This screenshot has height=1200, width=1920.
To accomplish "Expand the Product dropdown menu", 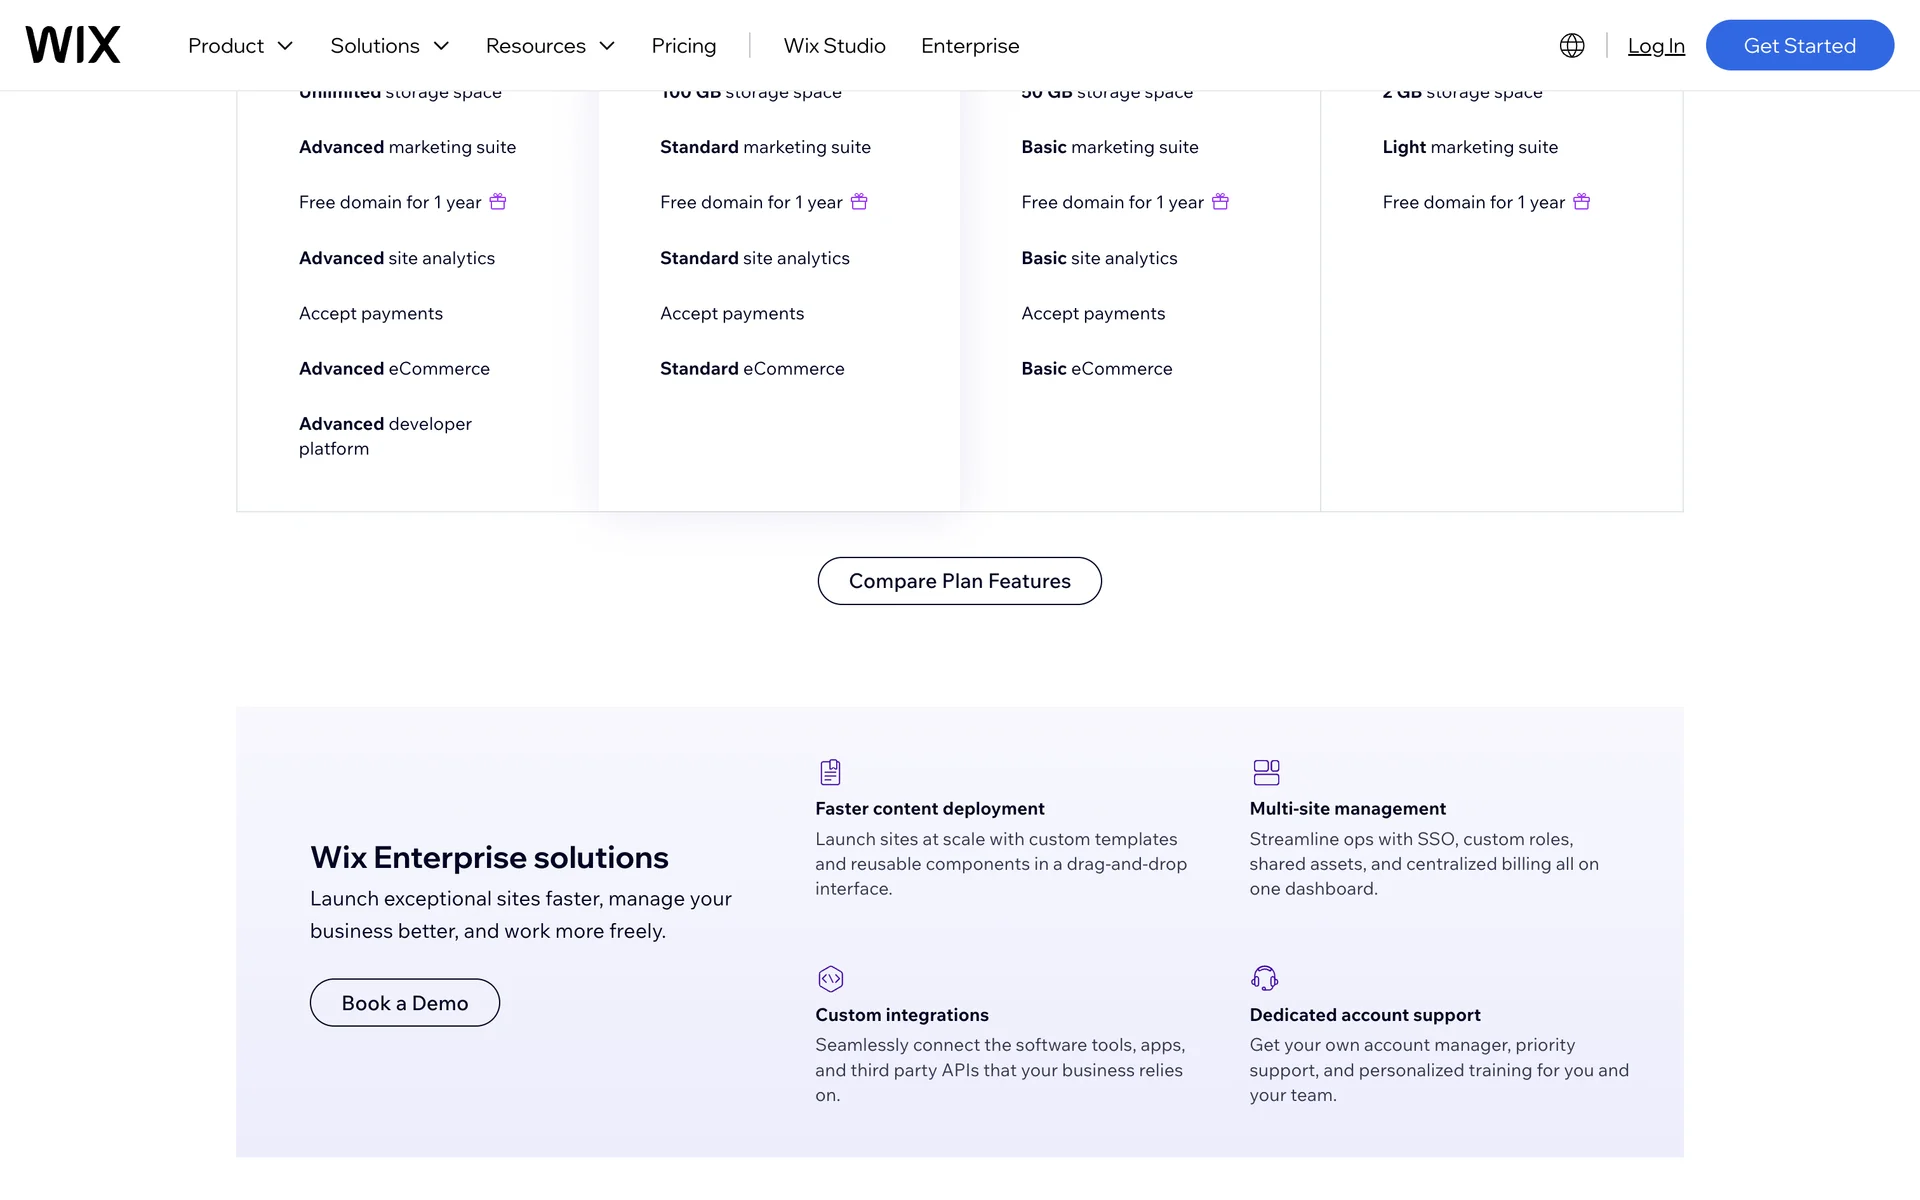I will pyautogui.click(x=240, y=46).
